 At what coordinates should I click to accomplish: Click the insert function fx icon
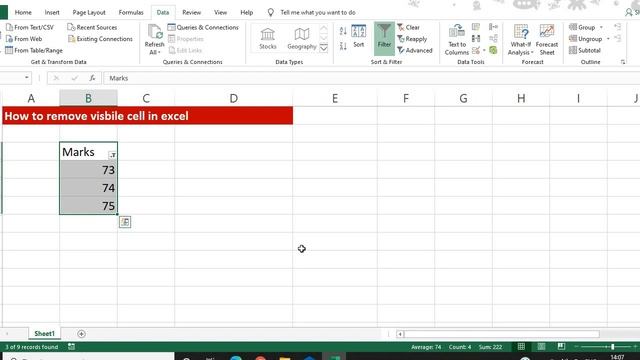click(x=92, y=78)
